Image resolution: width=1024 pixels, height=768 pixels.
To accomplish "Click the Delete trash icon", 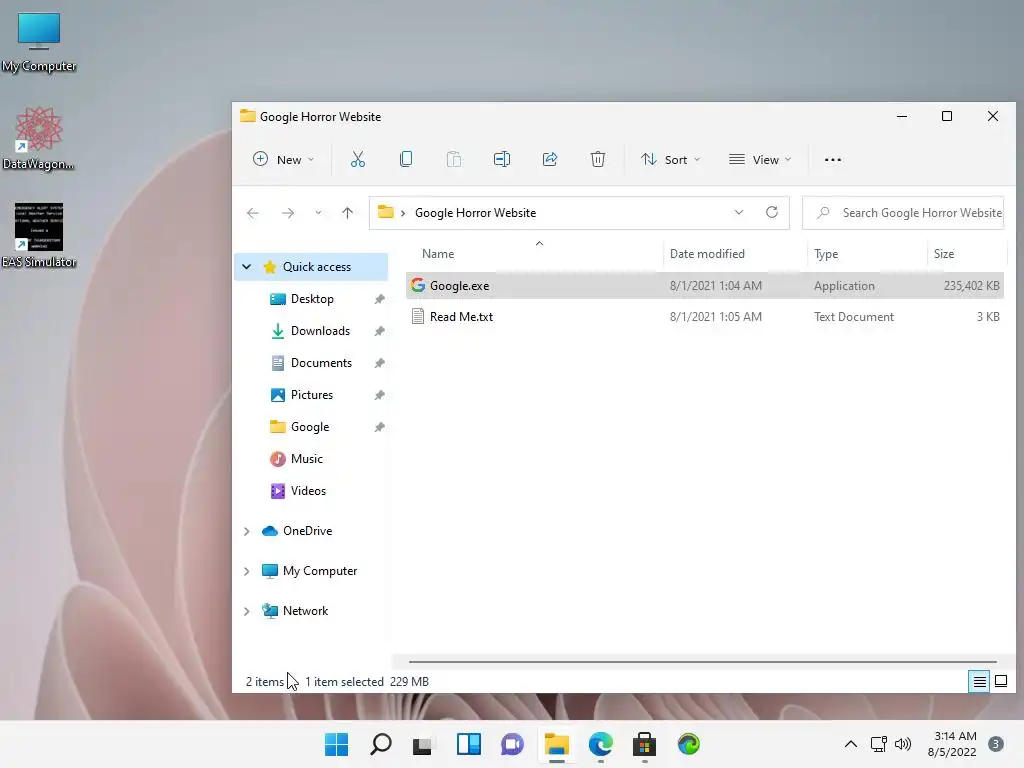I will [x=598, y=159].
